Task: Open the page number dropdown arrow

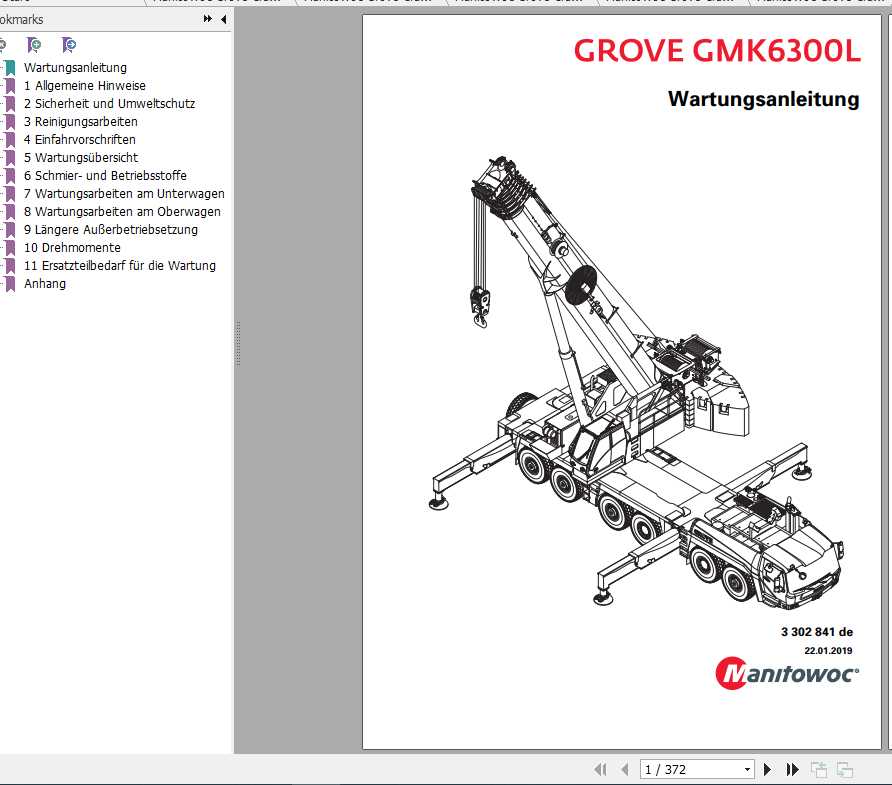Action: pyautogui.click(x=748, y=770)
